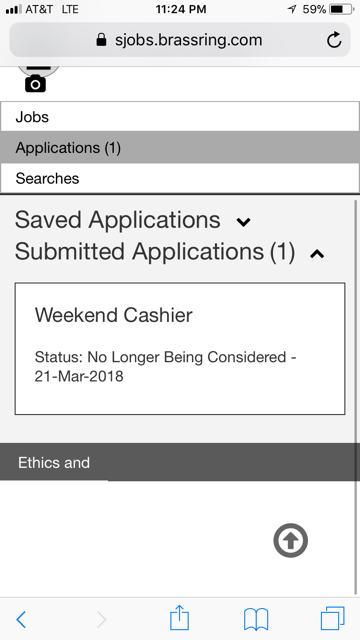
Task: Open the Safari share sheet icon
Action: pyautogui.click(x=179, y=618)
